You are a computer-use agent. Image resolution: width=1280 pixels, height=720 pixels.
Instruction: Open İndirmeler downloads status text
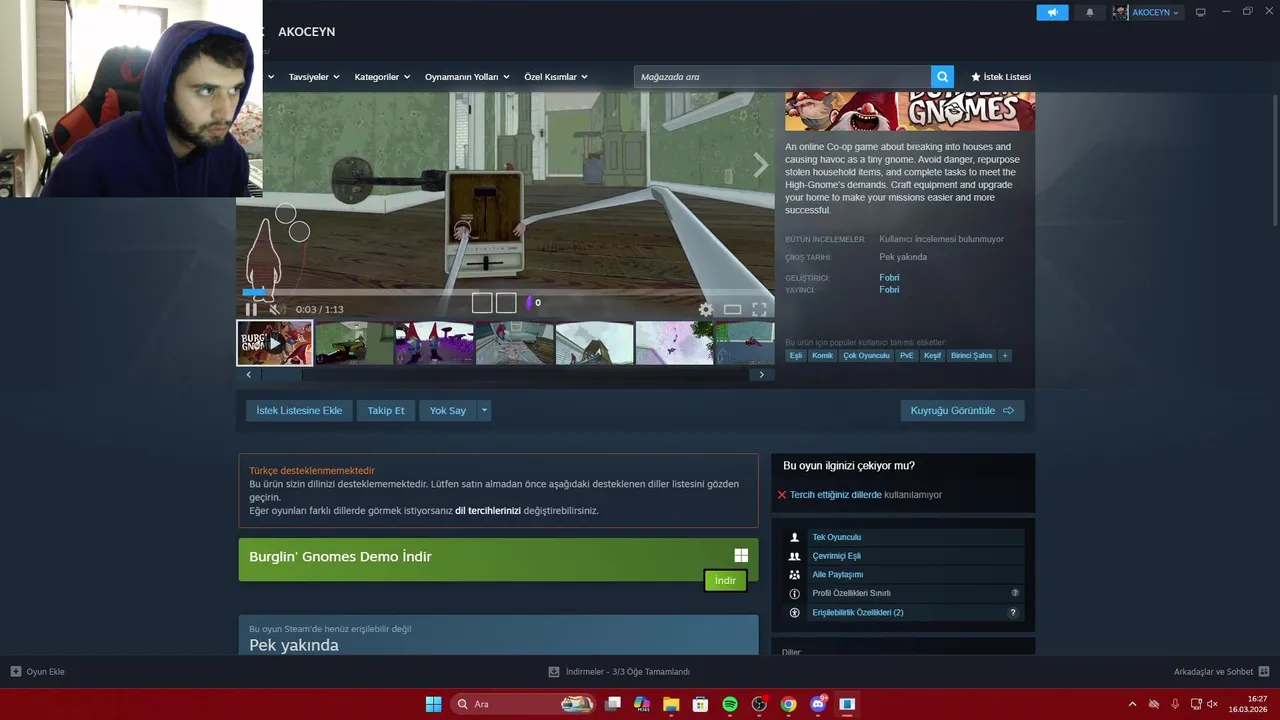pos(628,672)
